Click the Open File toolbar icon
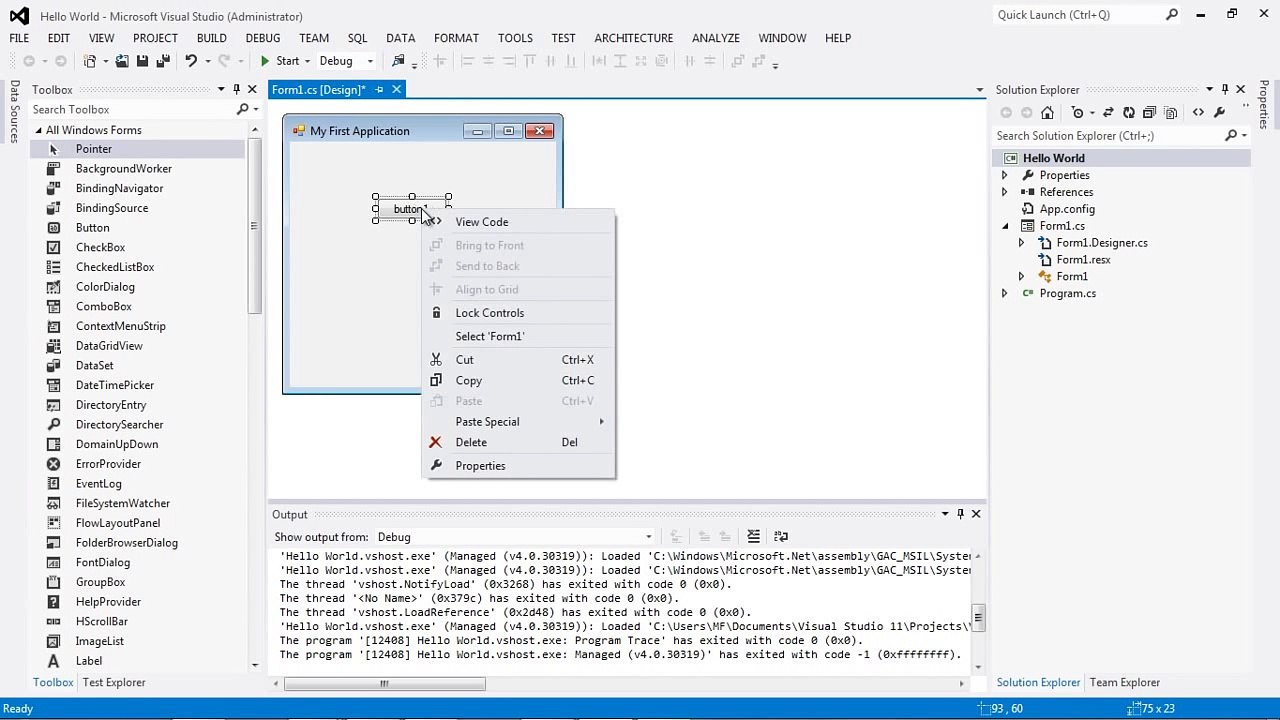Viewport: 1280px width, 720px height. 122,61
